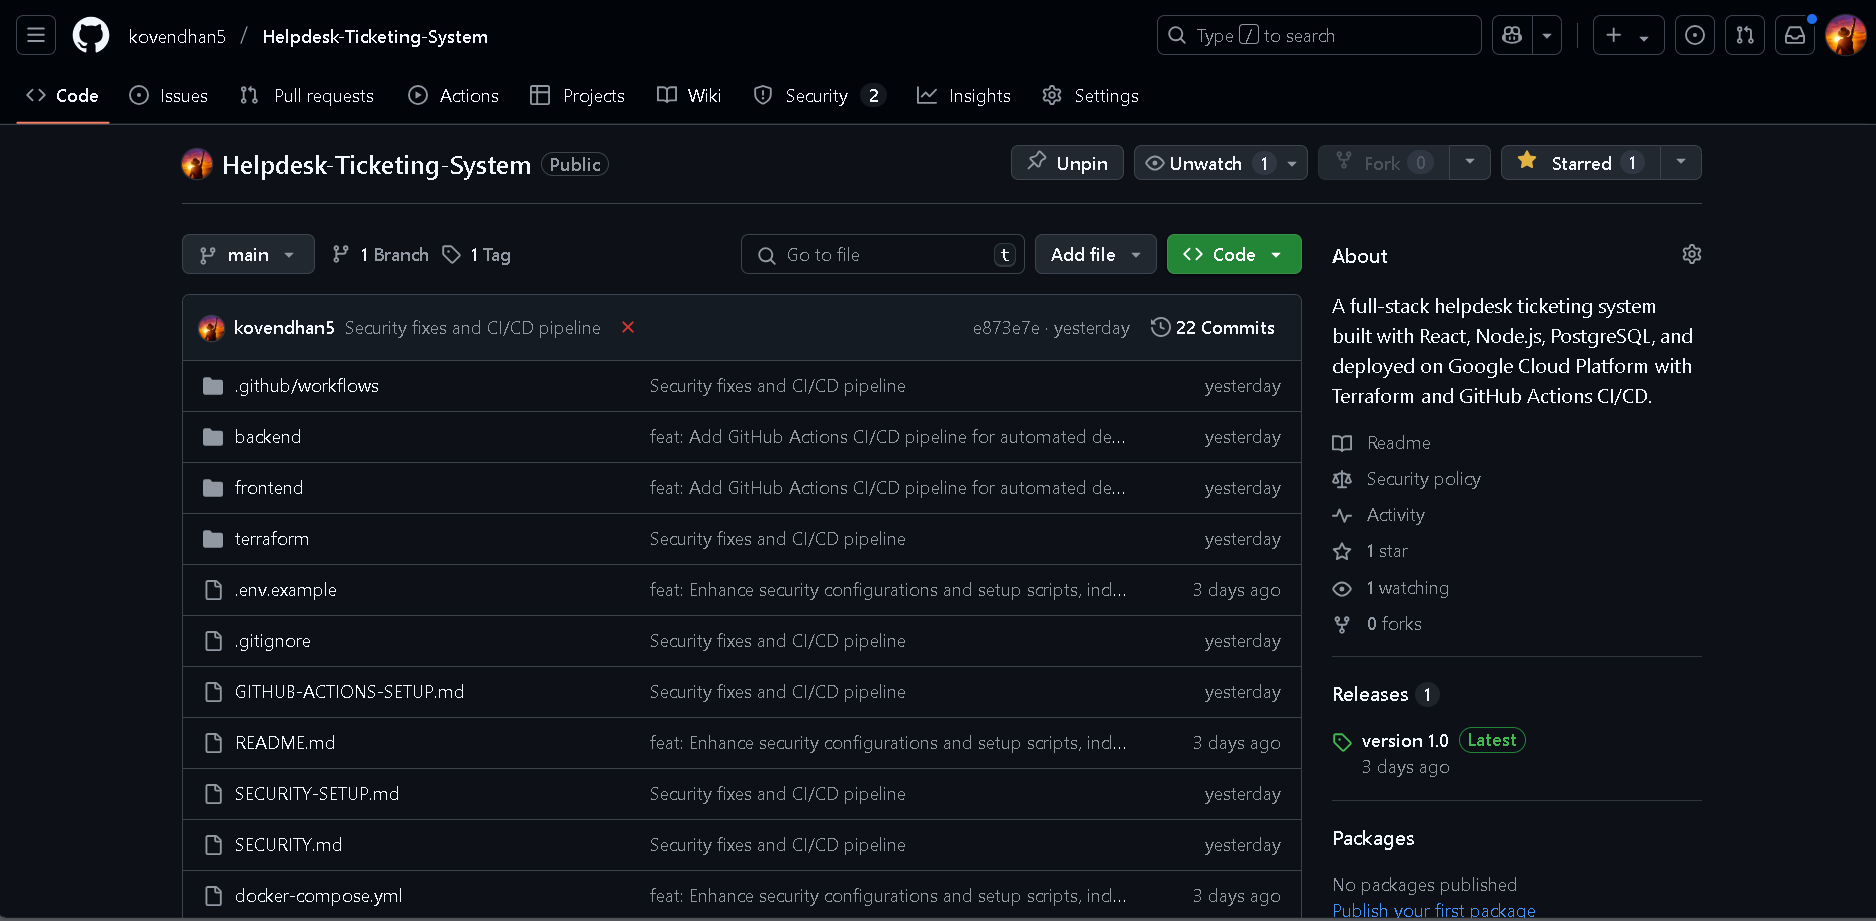Open the .env.example file
The width and height of the screenshot is (1876, 921).
pyautogui.click(x=286, y=590)
